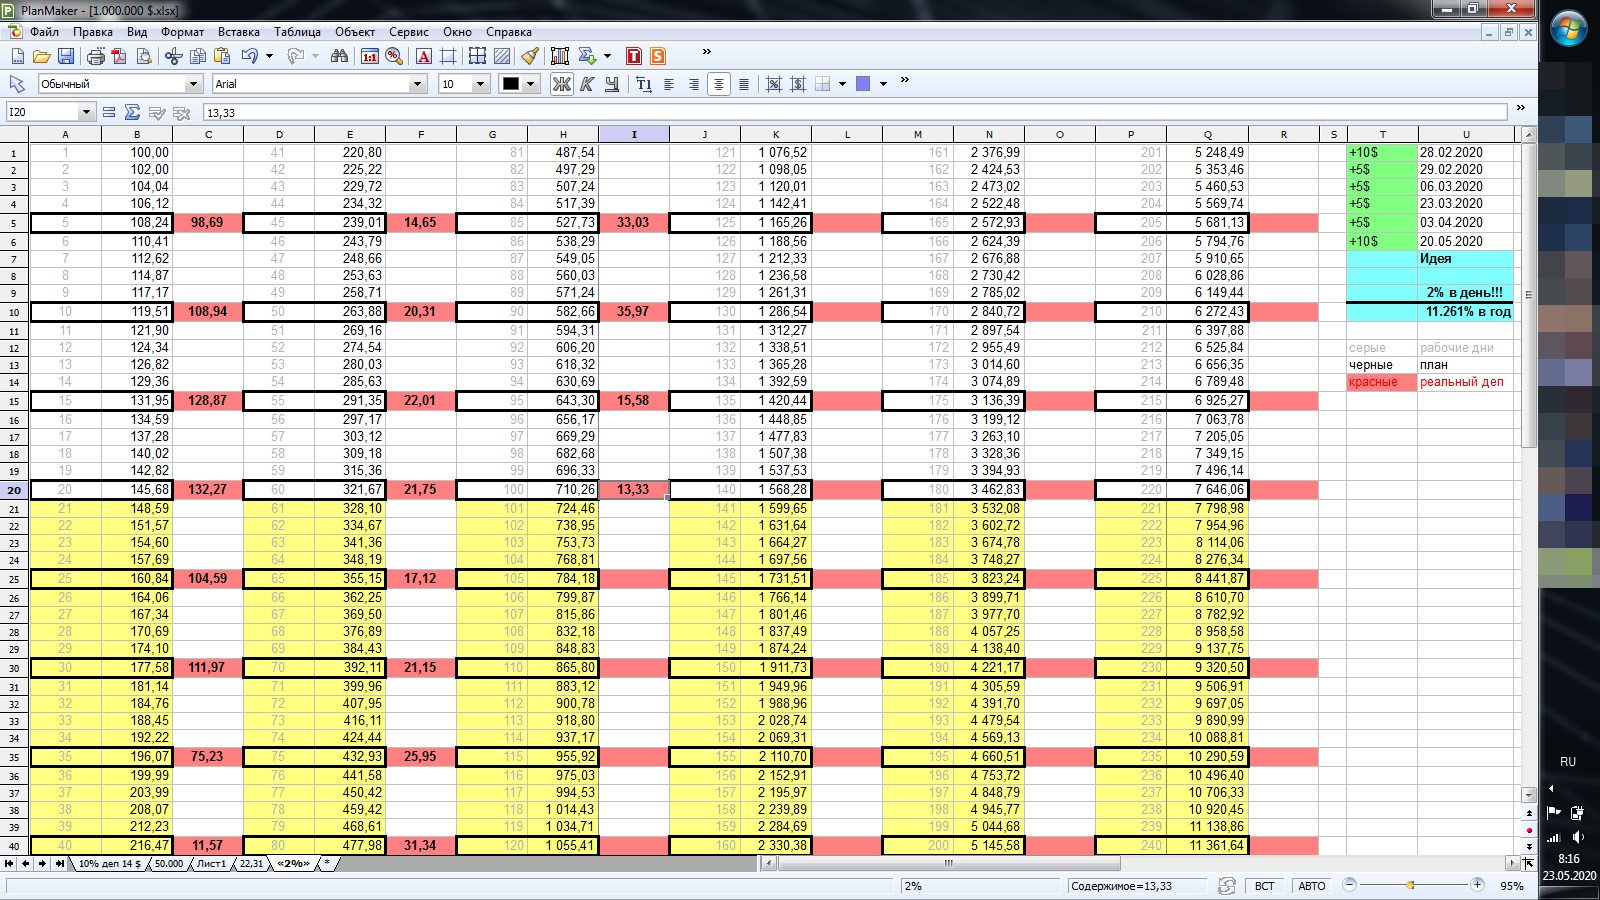Viewport: 1600px width, 900px height.
Task: Click the Print icon in toolbar
Action: click(x=96, y=56)
